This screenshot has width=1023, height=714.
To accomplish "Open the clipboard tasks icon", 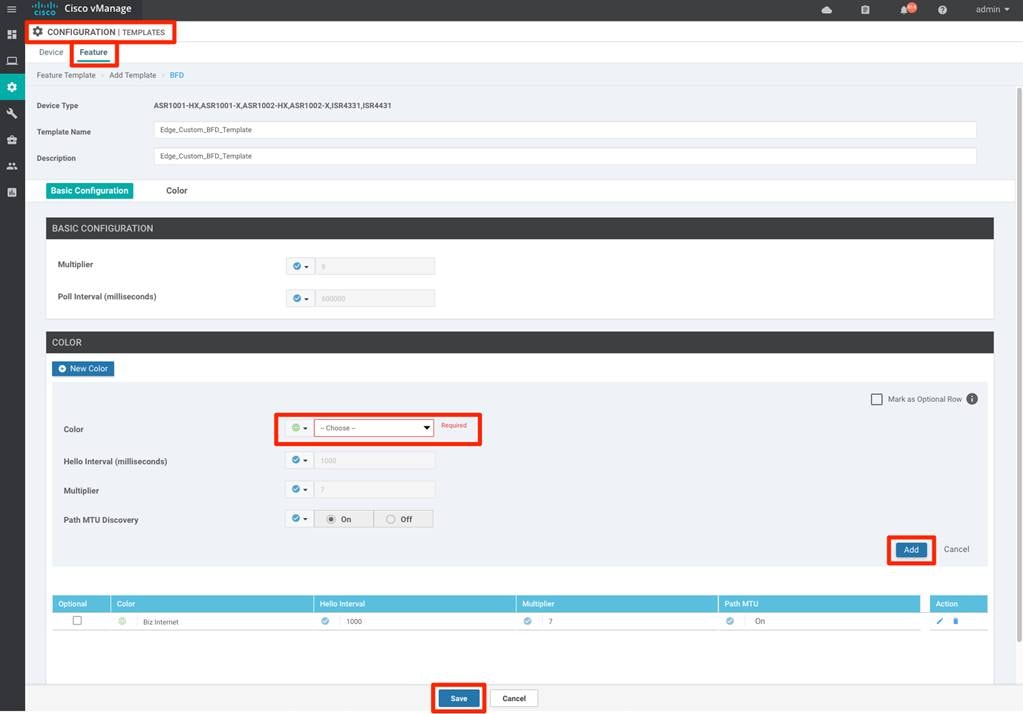I will 865,10.
